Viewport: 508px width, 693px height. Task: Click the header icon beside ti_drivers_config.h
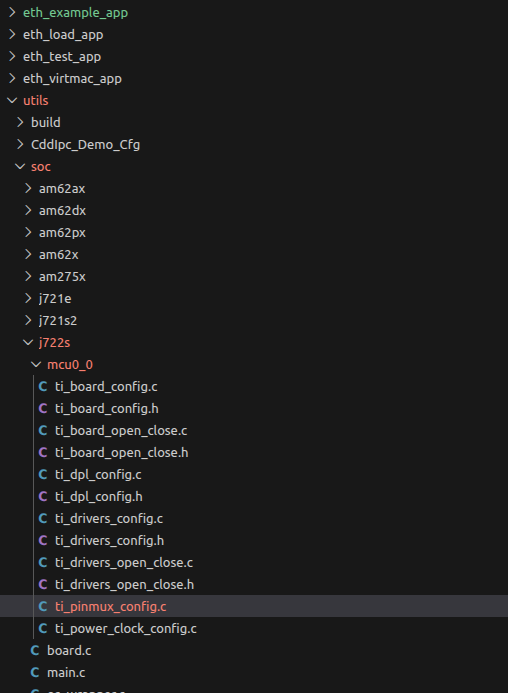click(43, 541)
